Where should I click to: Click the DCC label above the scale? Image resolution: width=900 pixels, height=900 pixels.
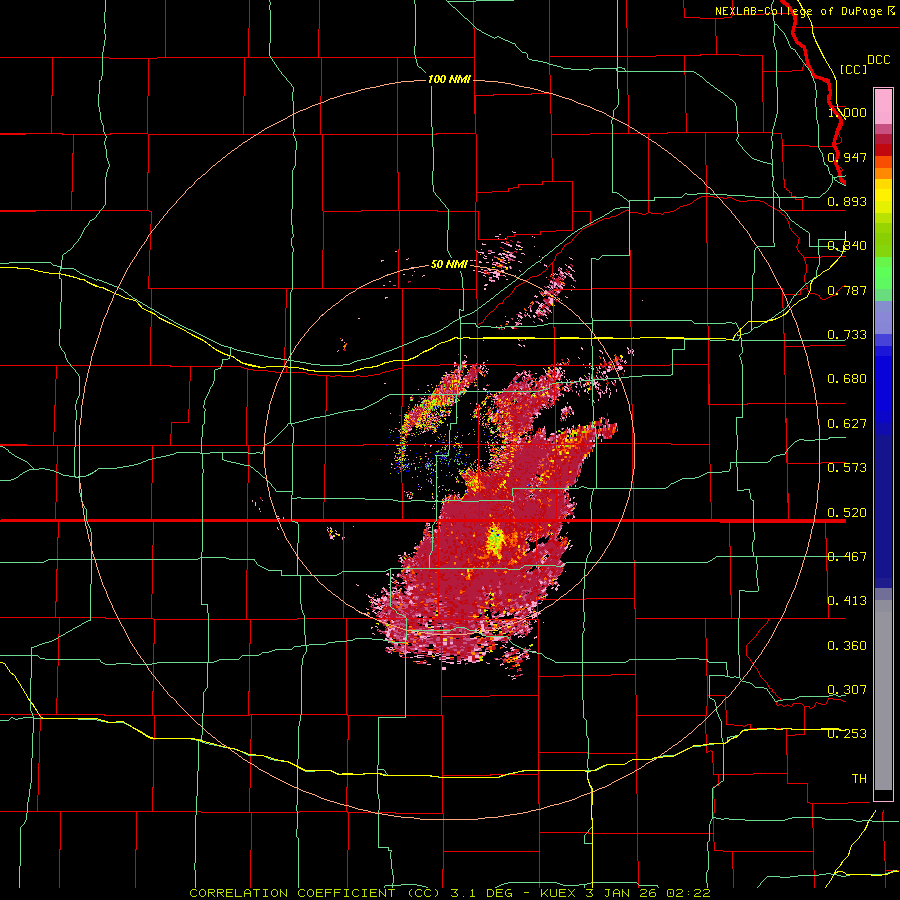pyautogui.click(x=879, y=60)
